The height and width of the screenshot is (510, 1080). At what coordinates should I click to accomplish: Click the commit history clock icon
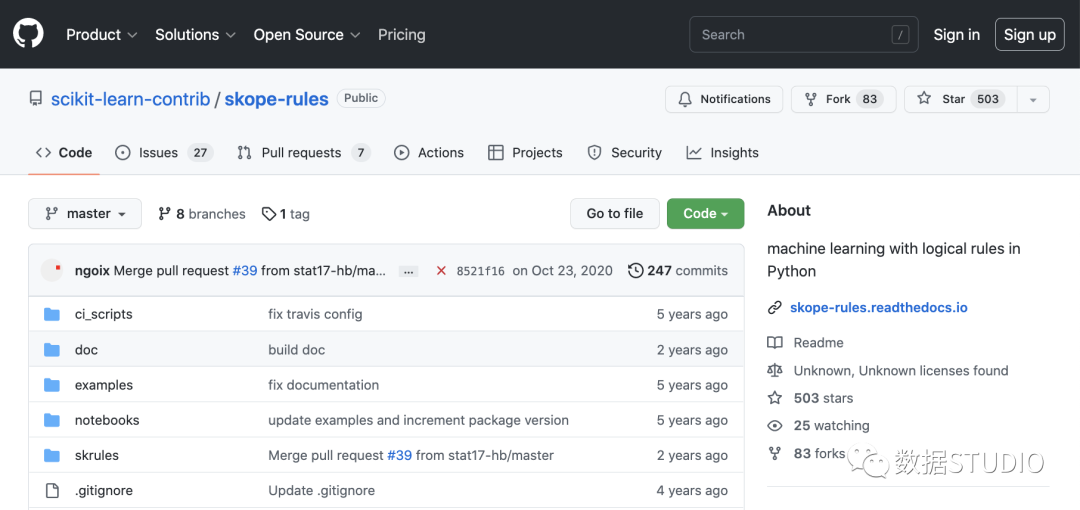click(x=635, y=270)
